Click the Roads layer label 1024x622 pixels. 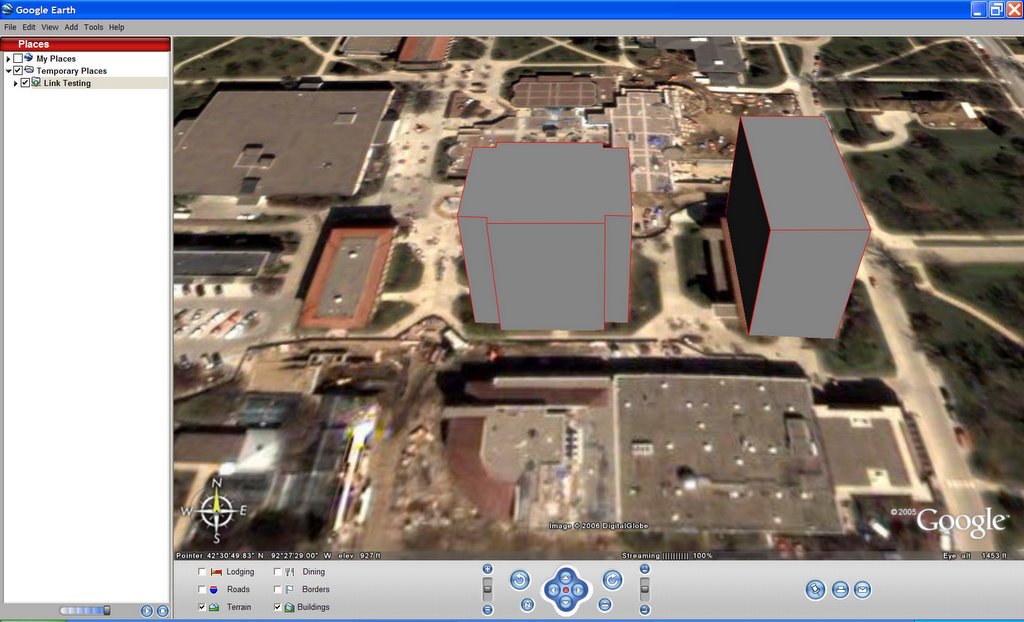click(238, 589)
